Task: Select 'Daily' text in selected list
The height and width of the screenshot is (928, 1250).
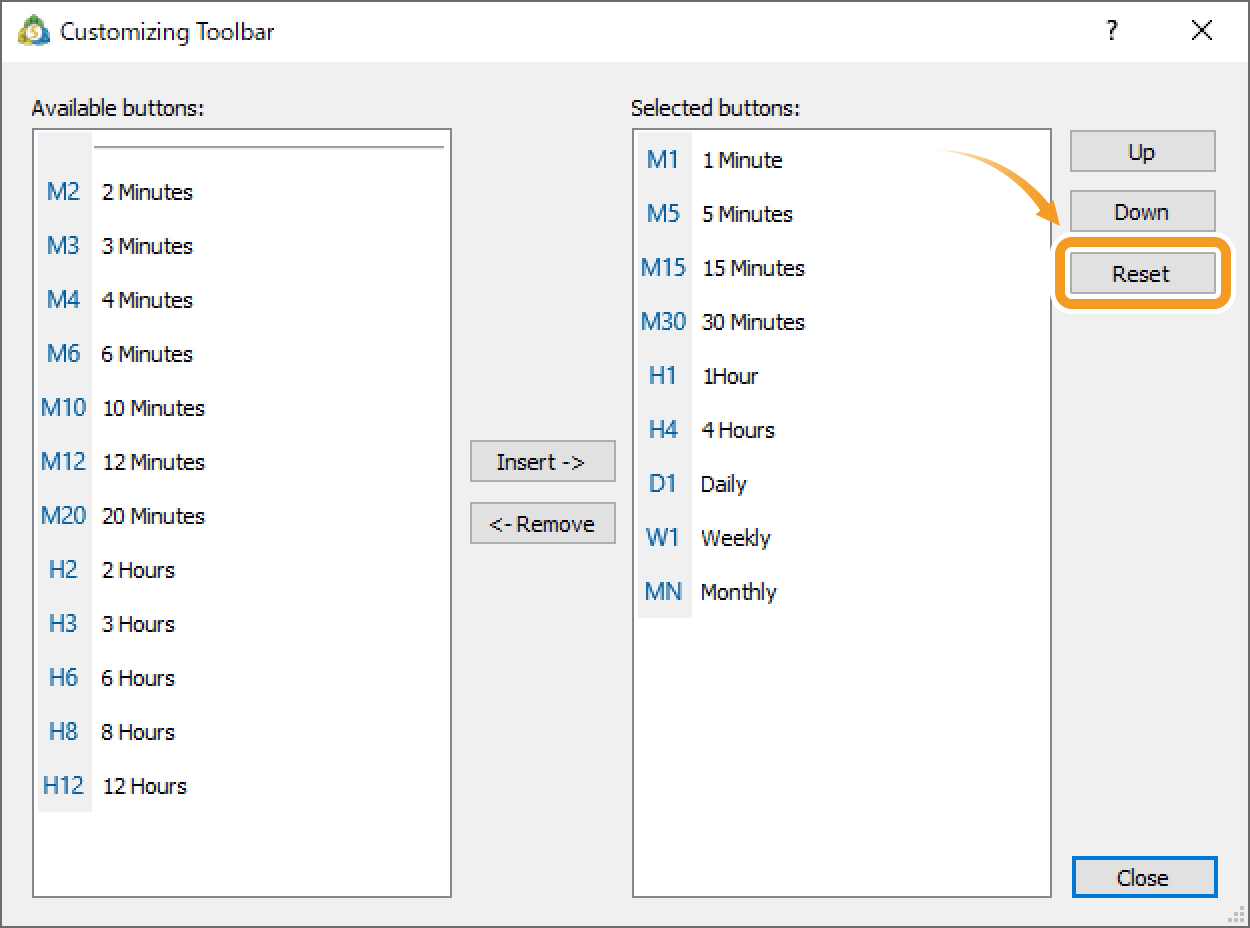Action: [x=724, y=484]
